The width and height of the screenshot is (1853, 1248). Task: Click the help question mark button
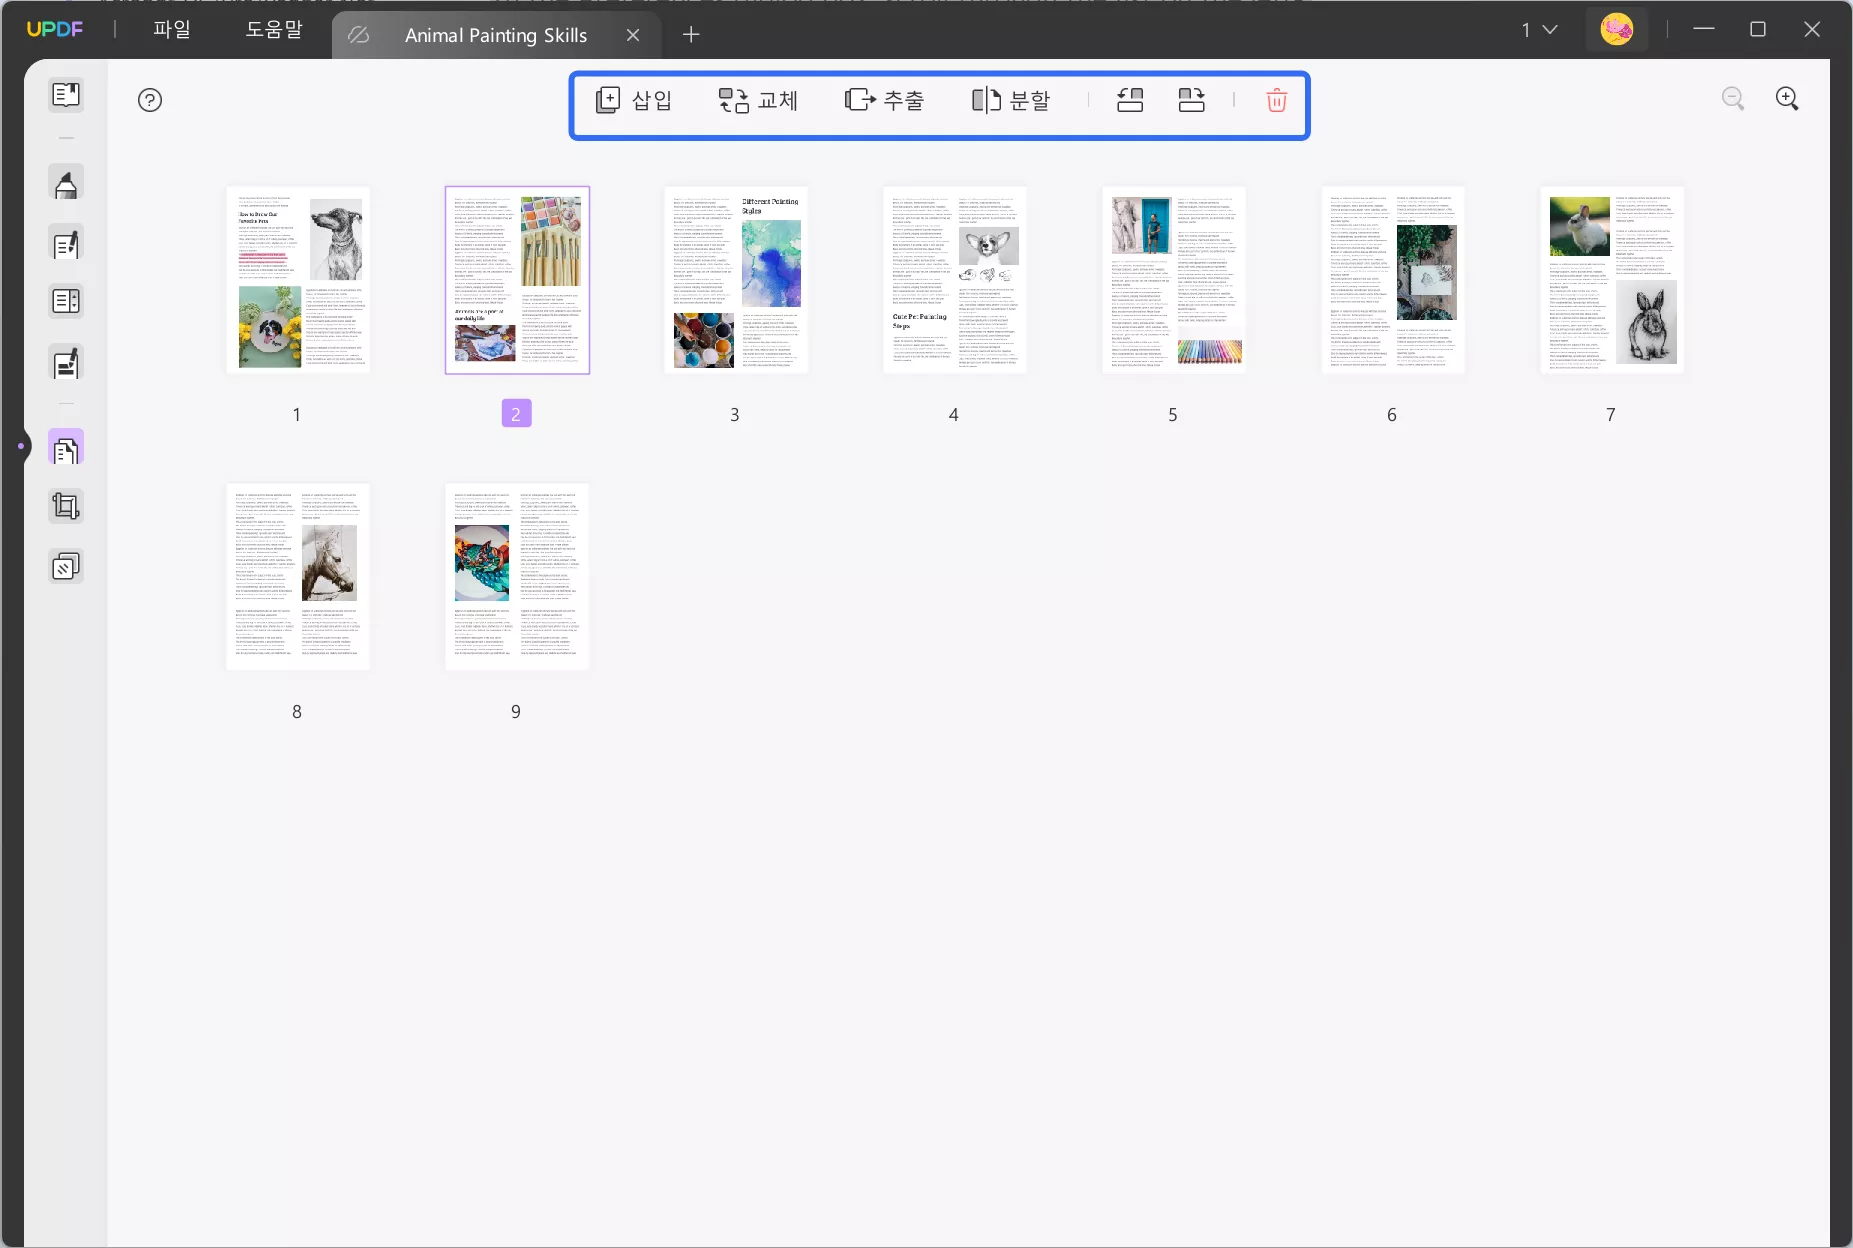click(x=149, y=98)
